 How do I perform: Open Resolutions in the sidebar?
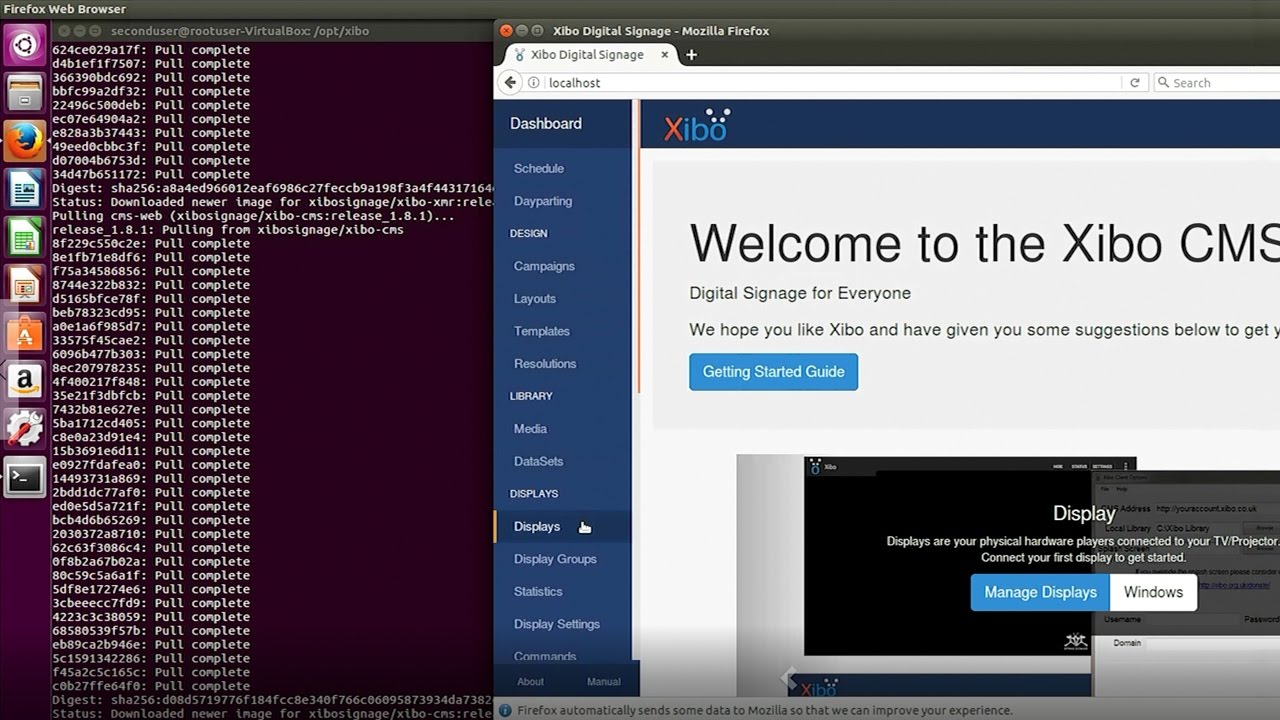[x=545, y=364]
